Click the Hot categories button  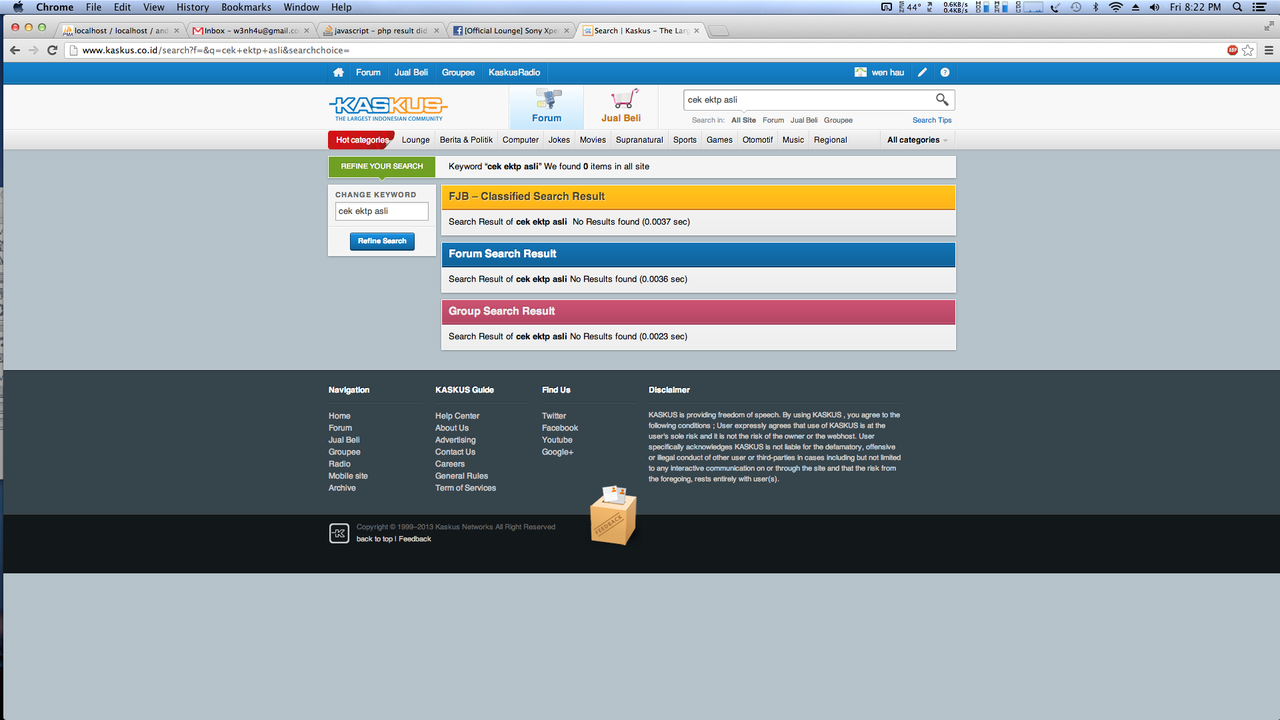(361, 140)
